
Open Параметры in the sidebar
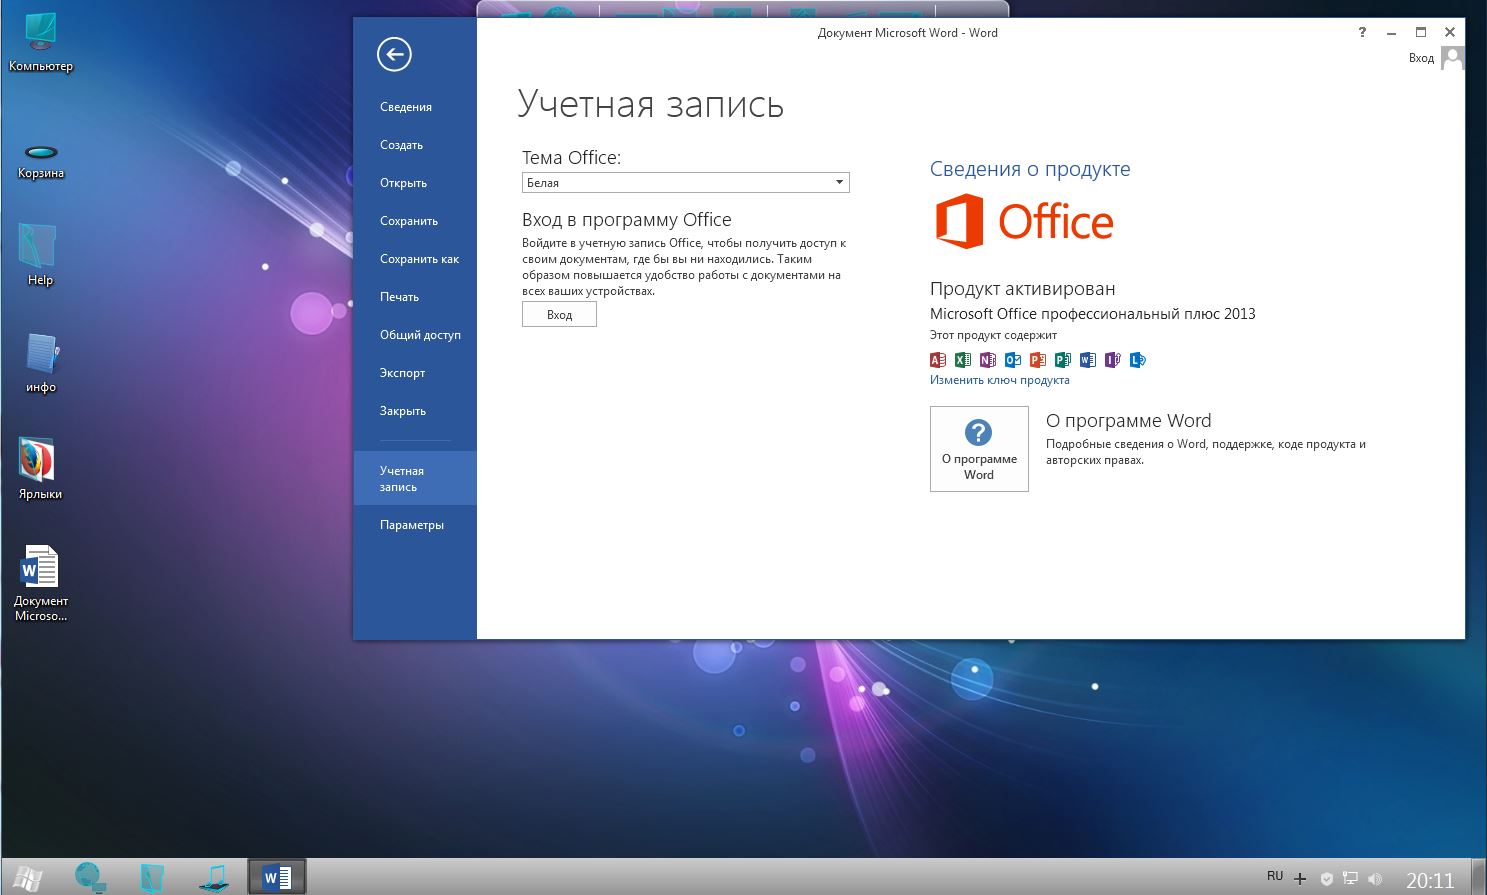(x=412, y=525)
